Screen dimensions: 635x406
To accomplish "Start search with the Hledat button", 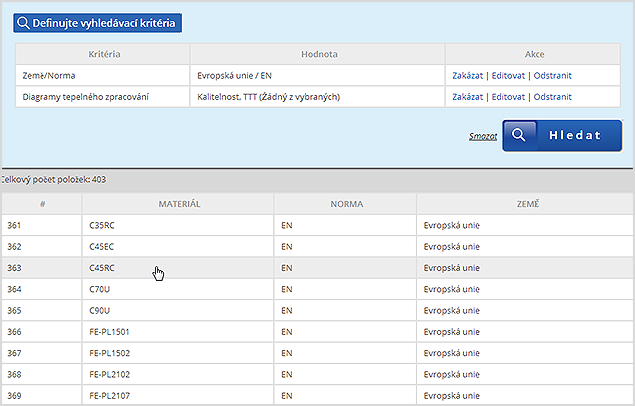I will tap(562, 136).
